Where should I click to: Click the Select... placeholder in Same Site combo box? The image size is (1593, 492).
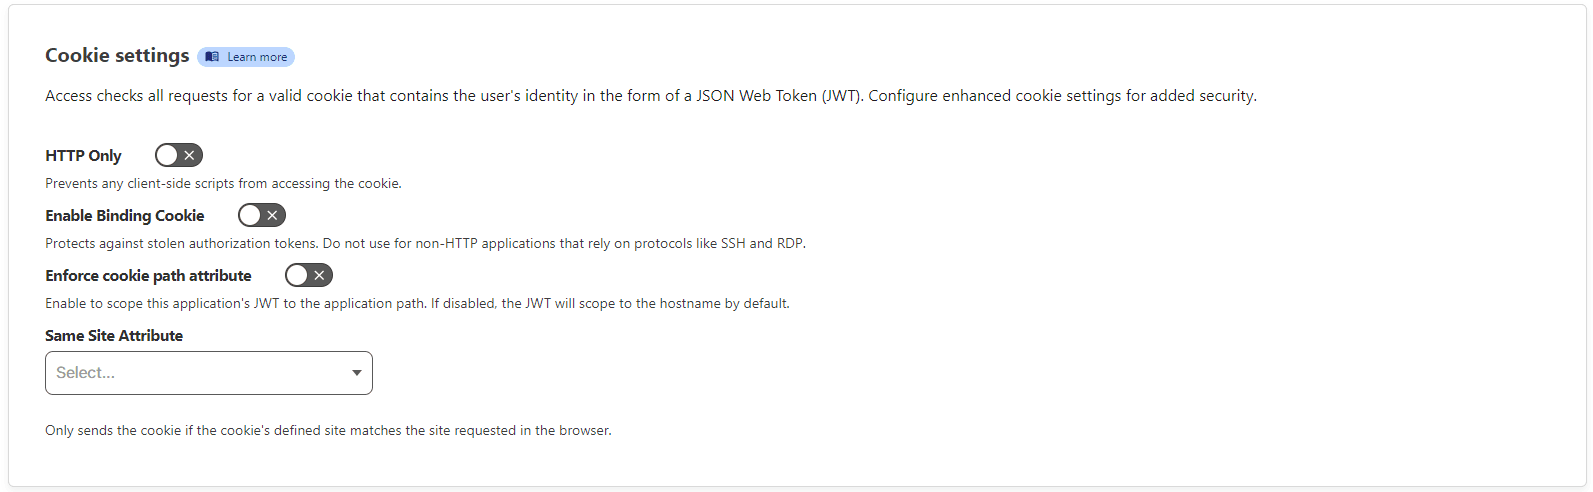[x=86, y=373]
